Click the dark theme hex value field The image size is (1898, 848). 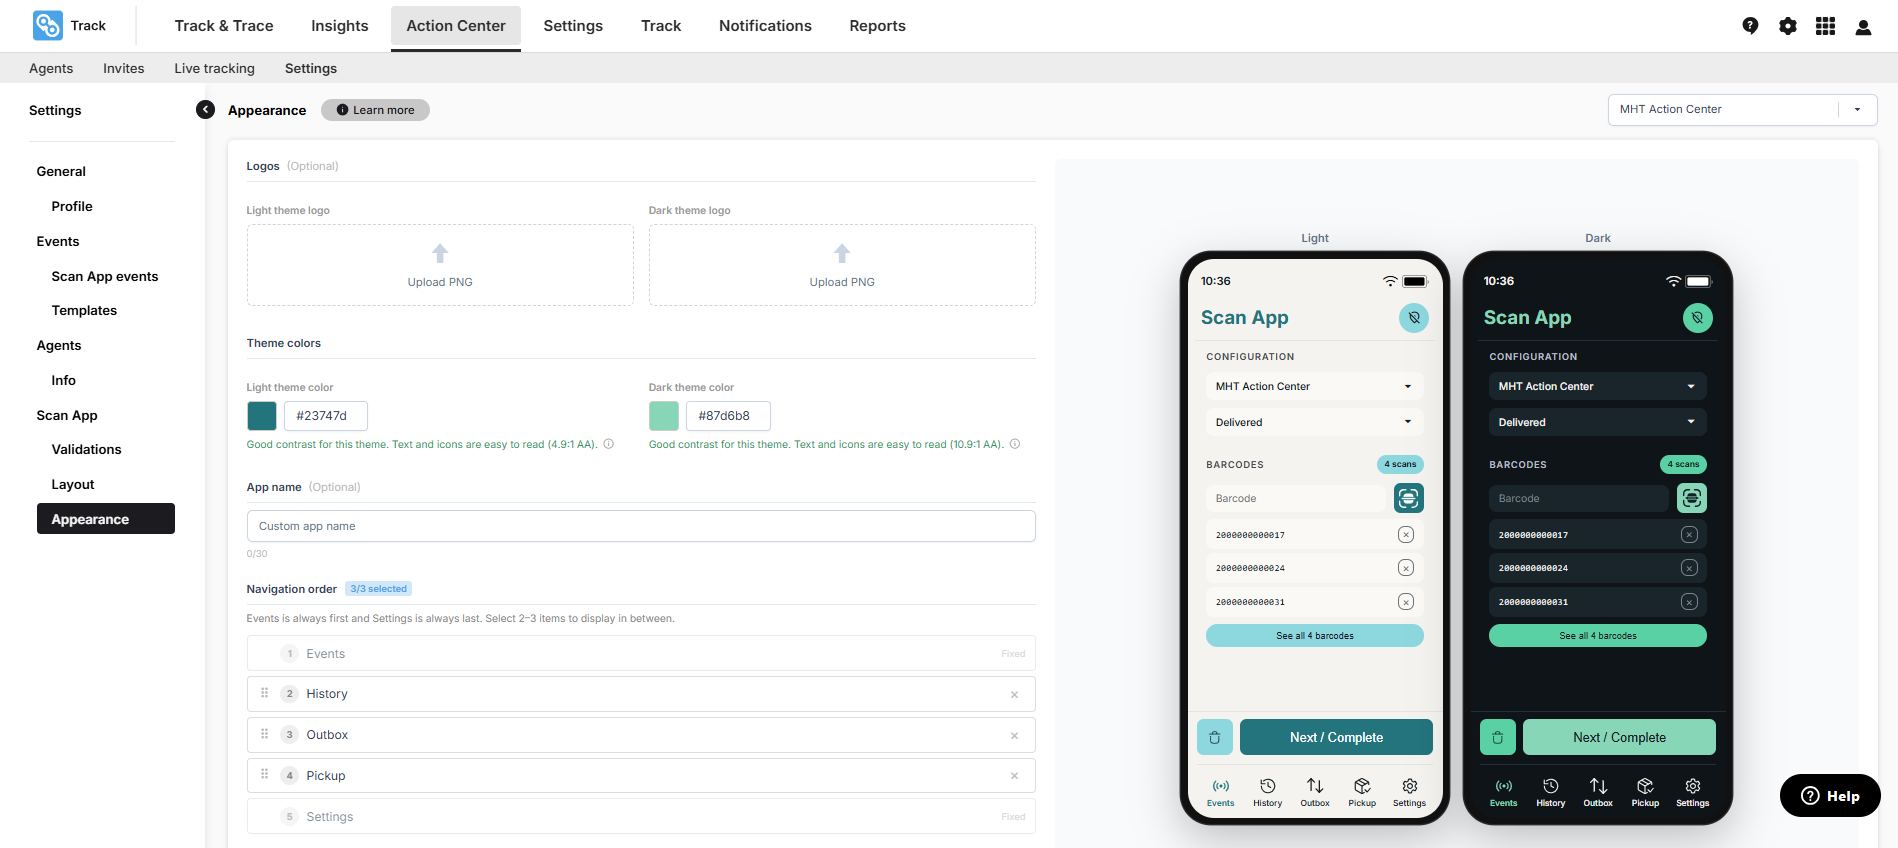(728, 416)
